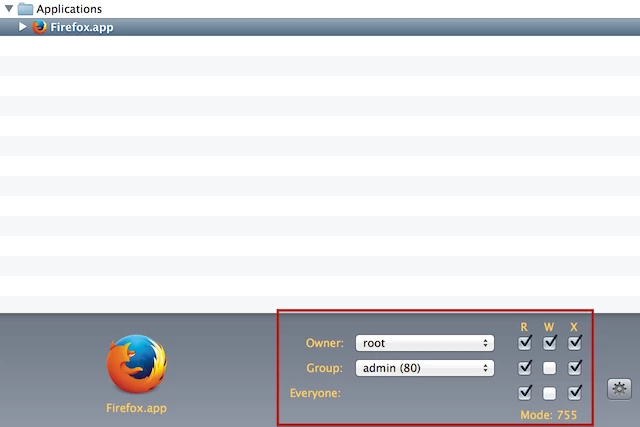Toggle Group execute permission checkbox
The height and width of the screenshot is (427, 640).
click(575, 367)
